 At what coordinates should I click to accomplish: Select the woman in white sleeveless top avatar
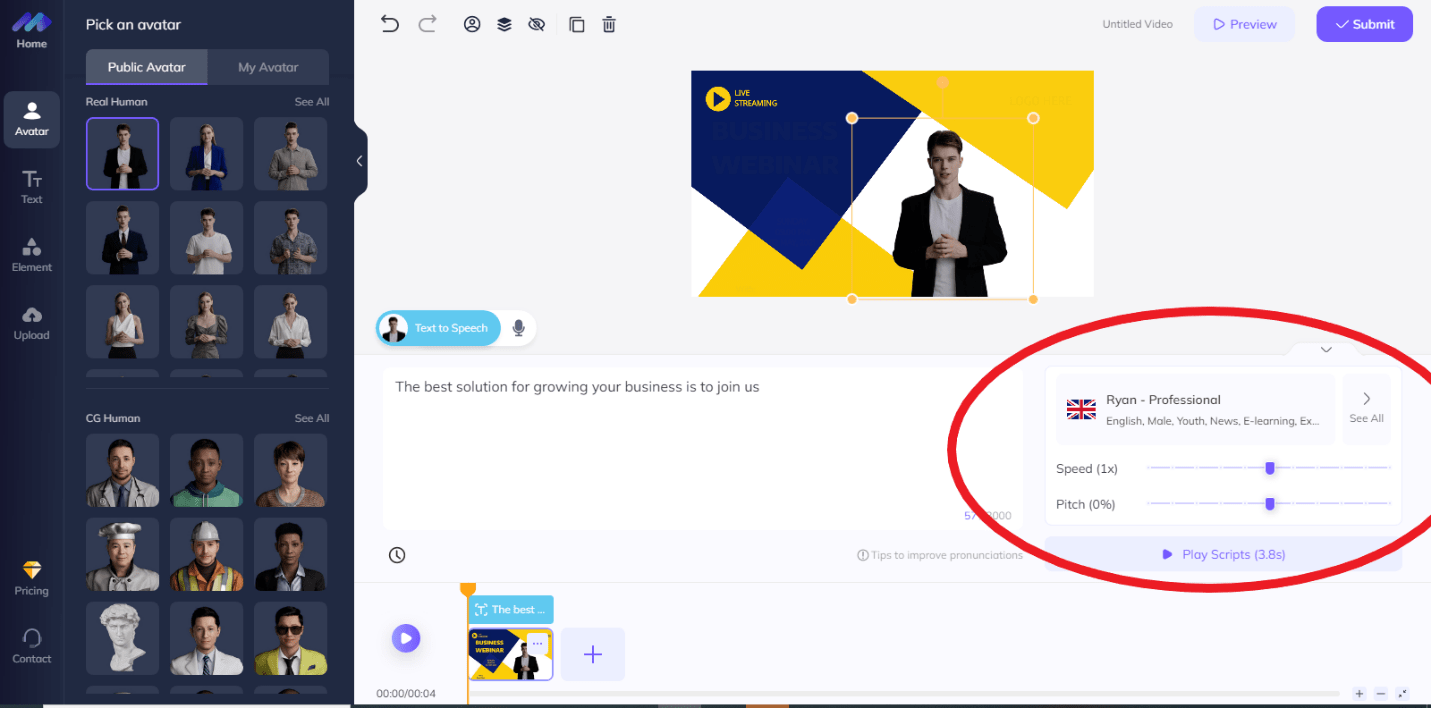(x=122, y=322)
